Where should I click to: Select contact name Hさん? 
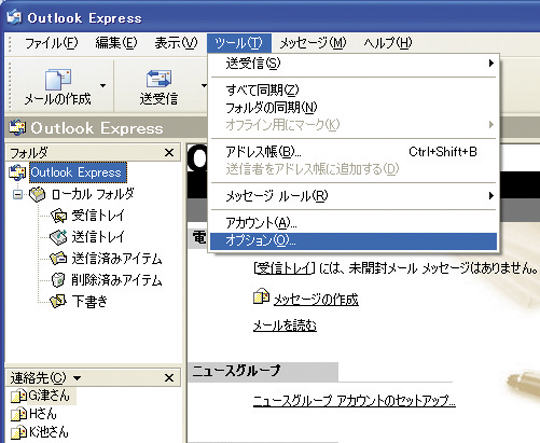[x=43, y=414]
